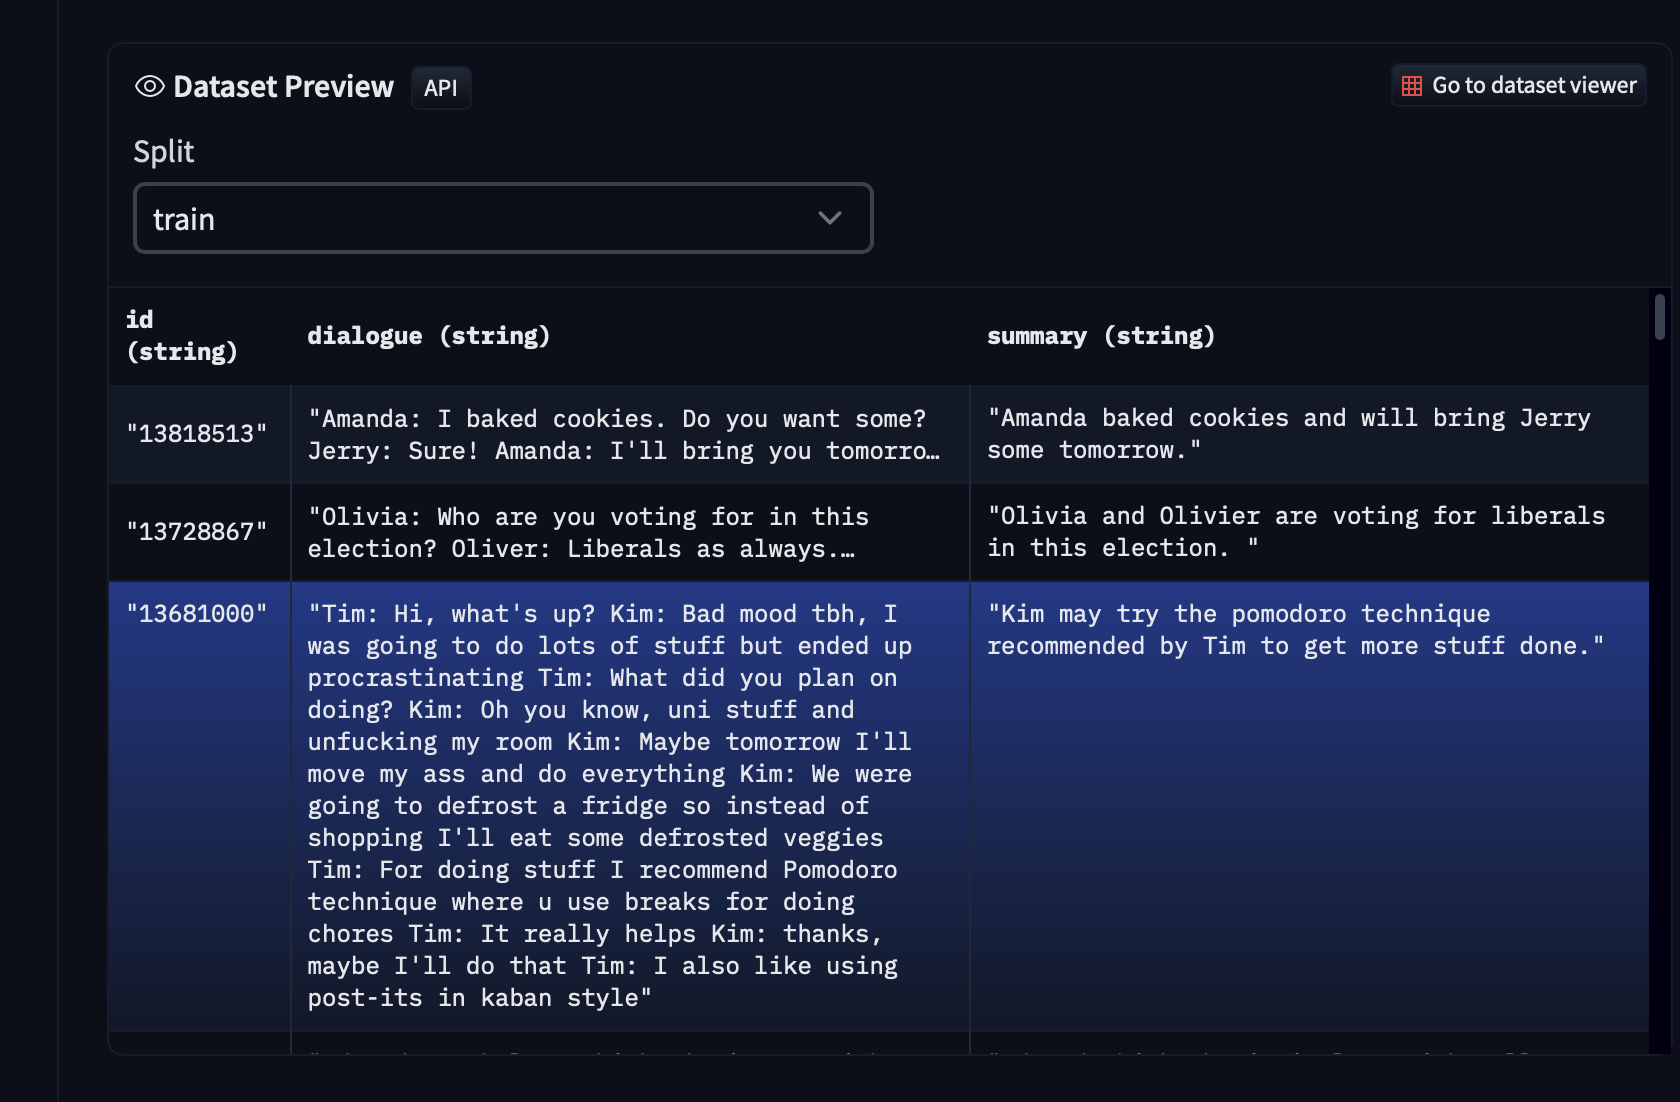Click the eye icon beside Dataset Preview
Screen dimensions: 1680x1102
tap(149, 87)
